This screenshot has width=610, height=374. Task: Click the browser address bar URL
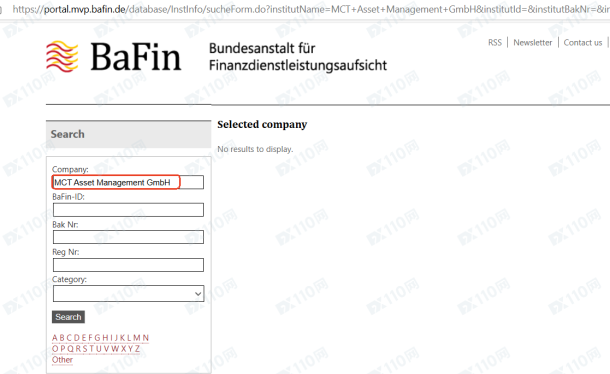click(x=310, y=9)
